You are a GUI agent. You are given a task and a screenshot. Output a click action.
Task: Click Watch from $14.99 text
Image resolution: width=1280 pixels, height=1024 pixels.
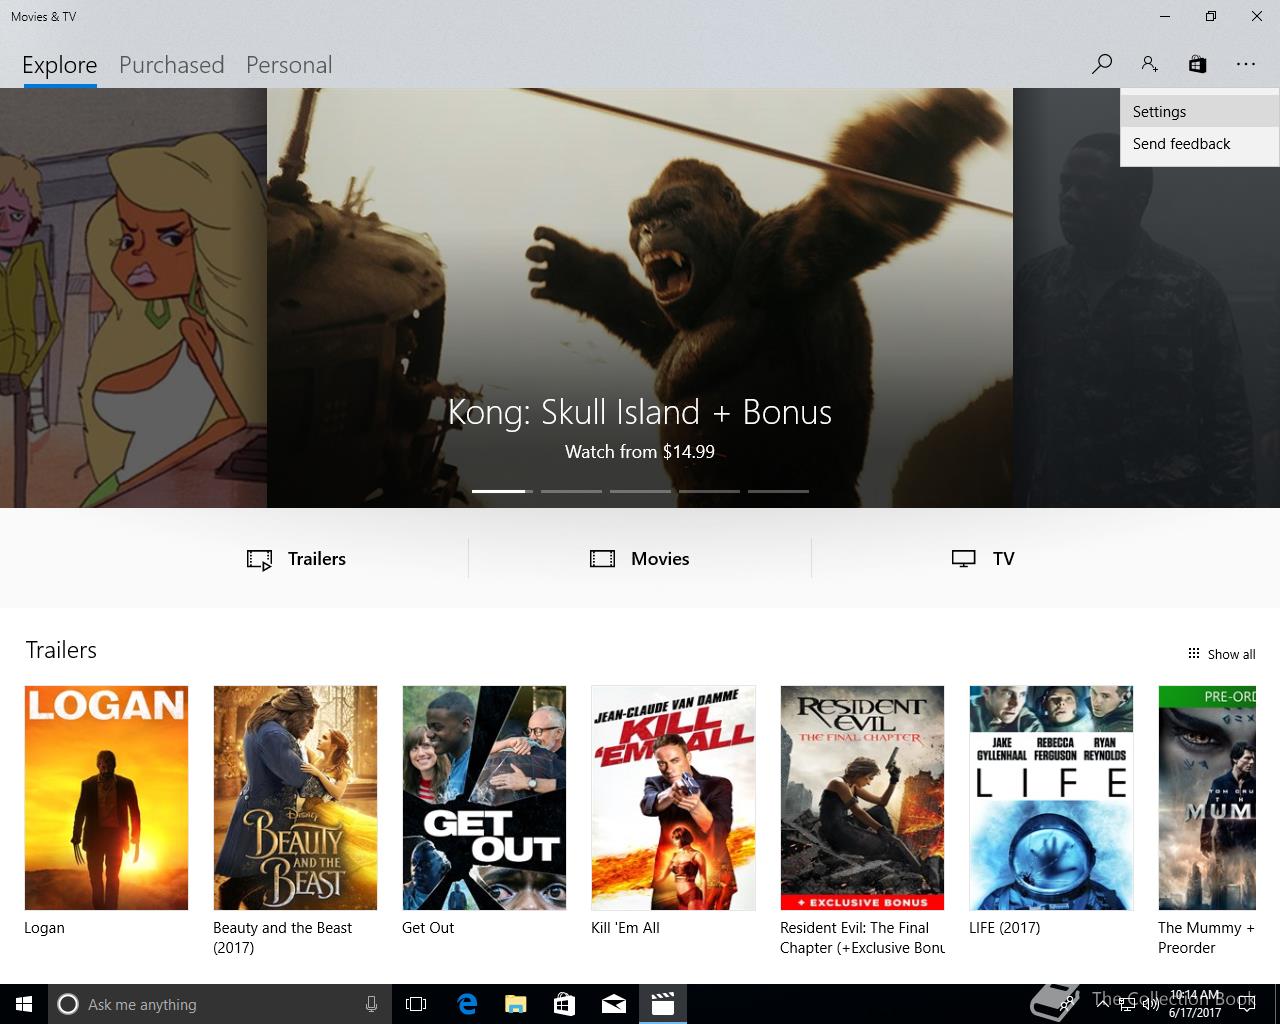pyautogui.click(x=640, y=452)
